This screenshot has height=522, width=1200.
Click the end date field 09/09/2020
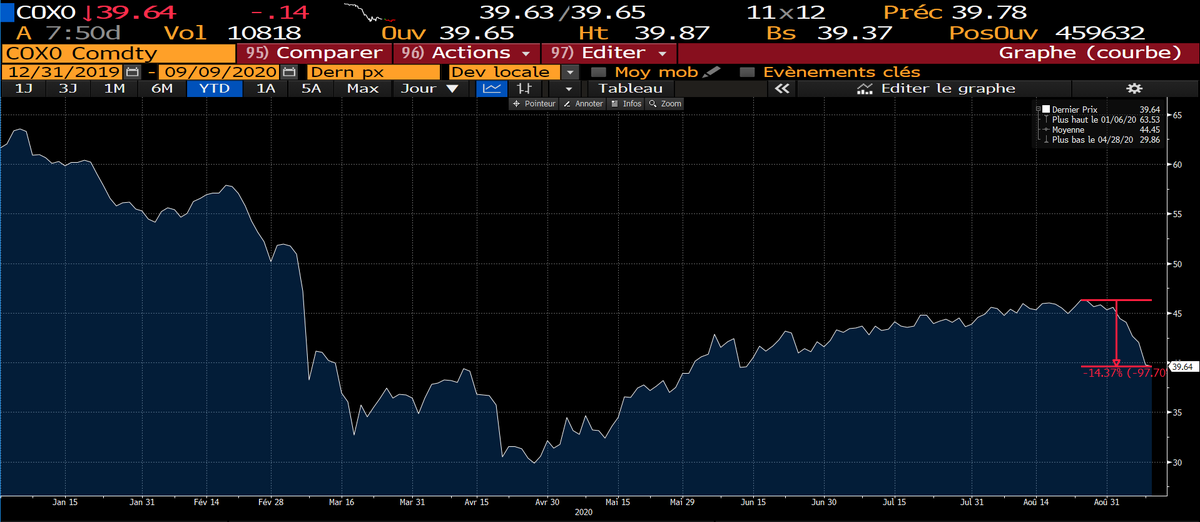[x=220, y=72]
